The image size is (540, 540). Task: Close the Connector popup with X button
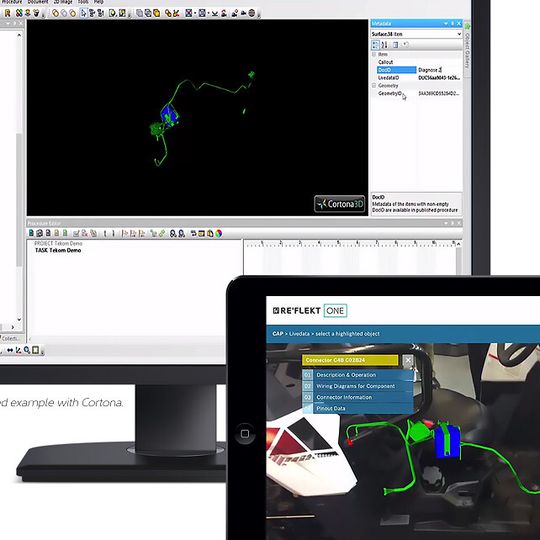tap(408, 360)
